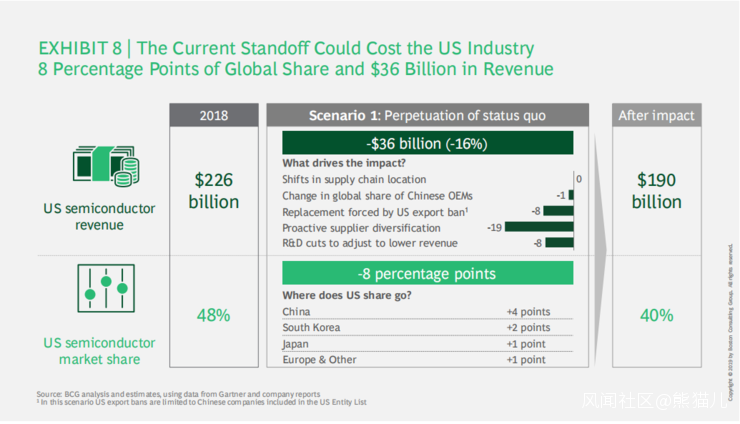The width and height of the screenshot is (740, 424).
Task: Select the 2018 column header
Action: tap(214, 115)
